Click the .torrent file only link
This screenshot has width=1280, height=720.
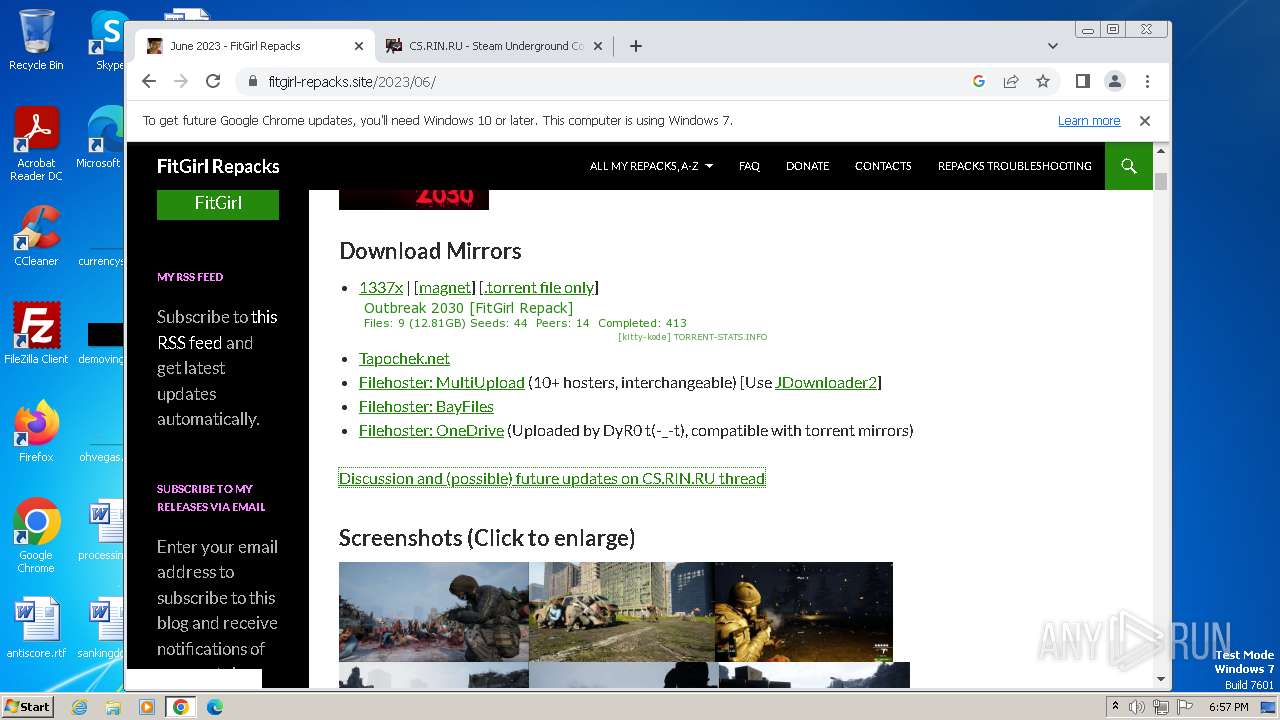coord(539,287)
